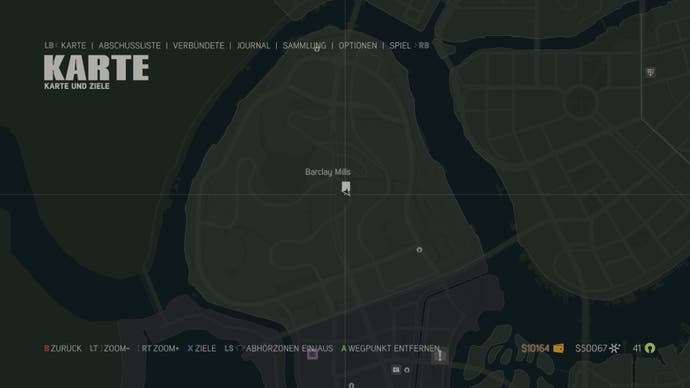Select the exclamation mark mission marker
Image resolution: width=690 pixels, height=388 pixels.
pos(440,356)
